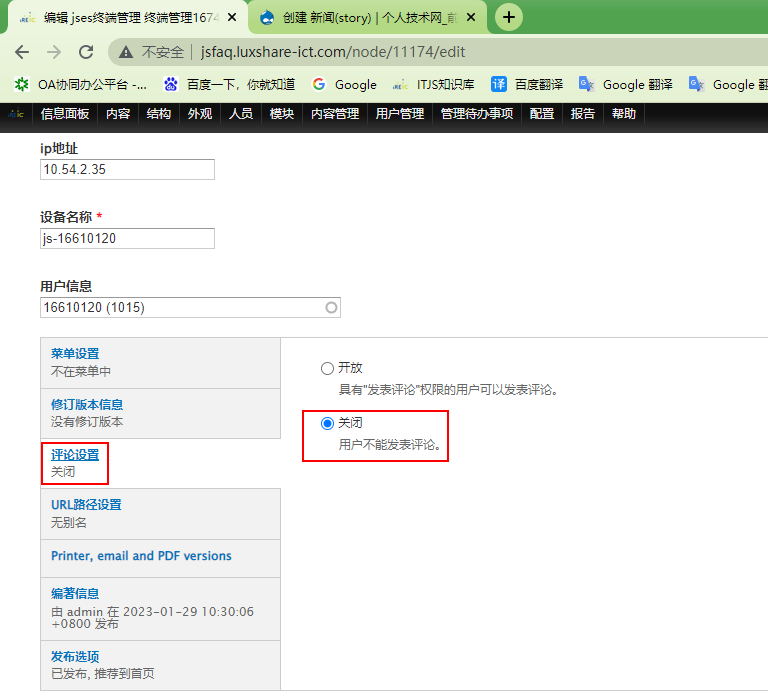Viewport: 768px width, 697px height.
Task: Open the Baidu bookmark
Action: (229, 85)
